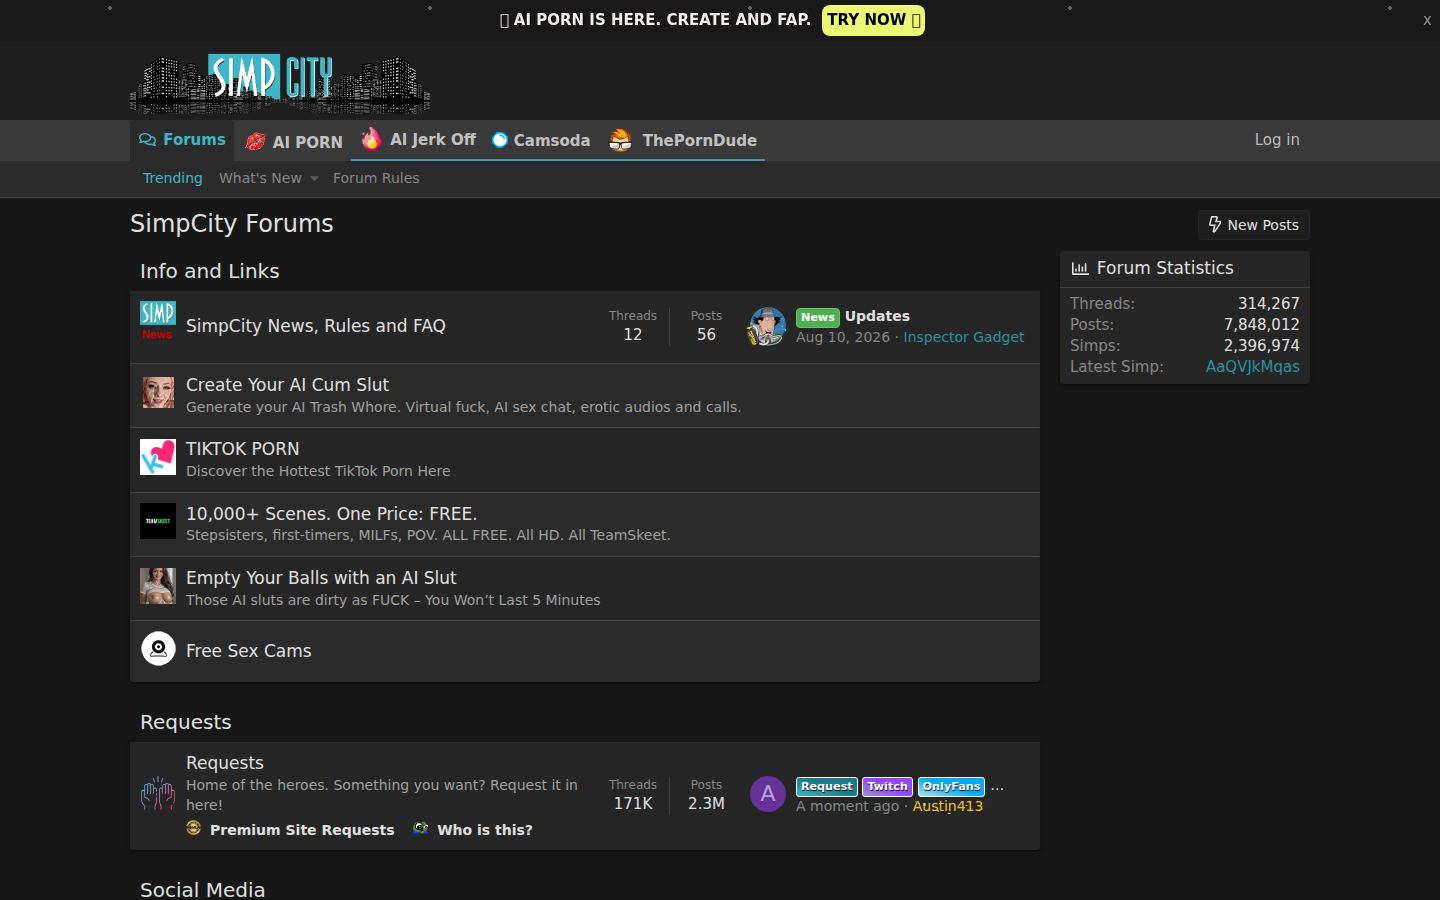Open the AI Jerk Off nav link

(418, 140)
